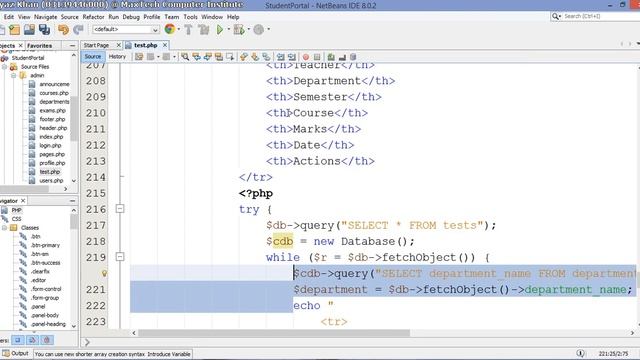
Task: Toggle Rectangular Selection editor icon
Action: click(x=230, y=57)
